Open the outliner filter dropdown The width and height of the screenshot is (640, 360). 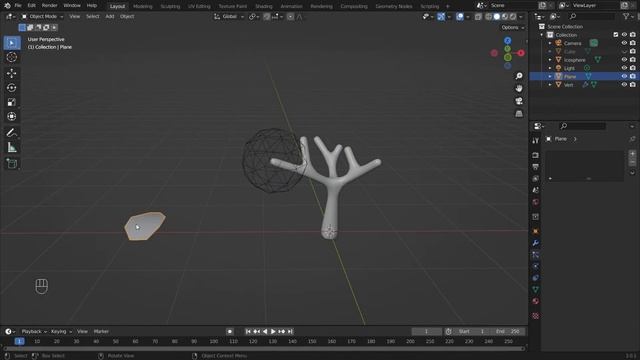tap(628, 16)
